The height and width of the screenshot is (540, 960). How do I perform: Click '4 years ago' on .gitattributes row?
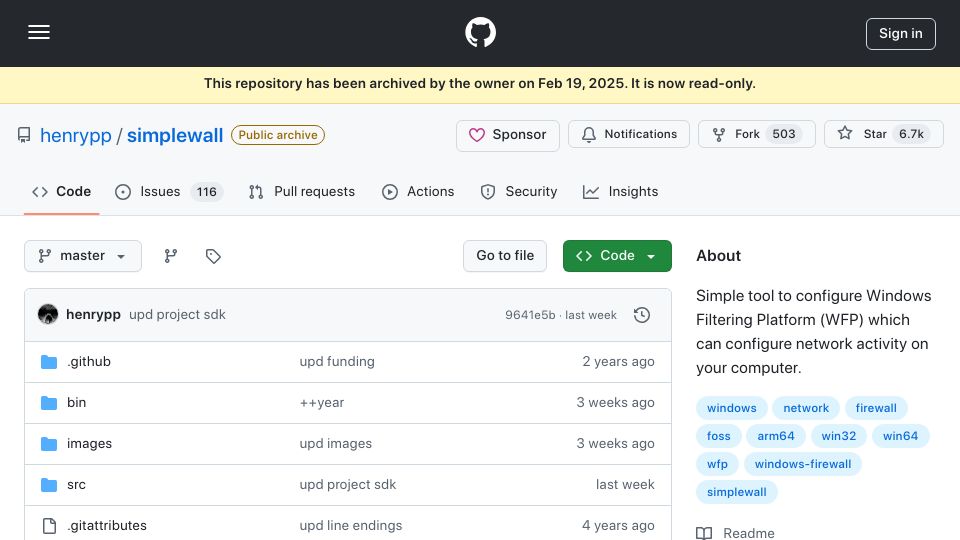point(618,526)
